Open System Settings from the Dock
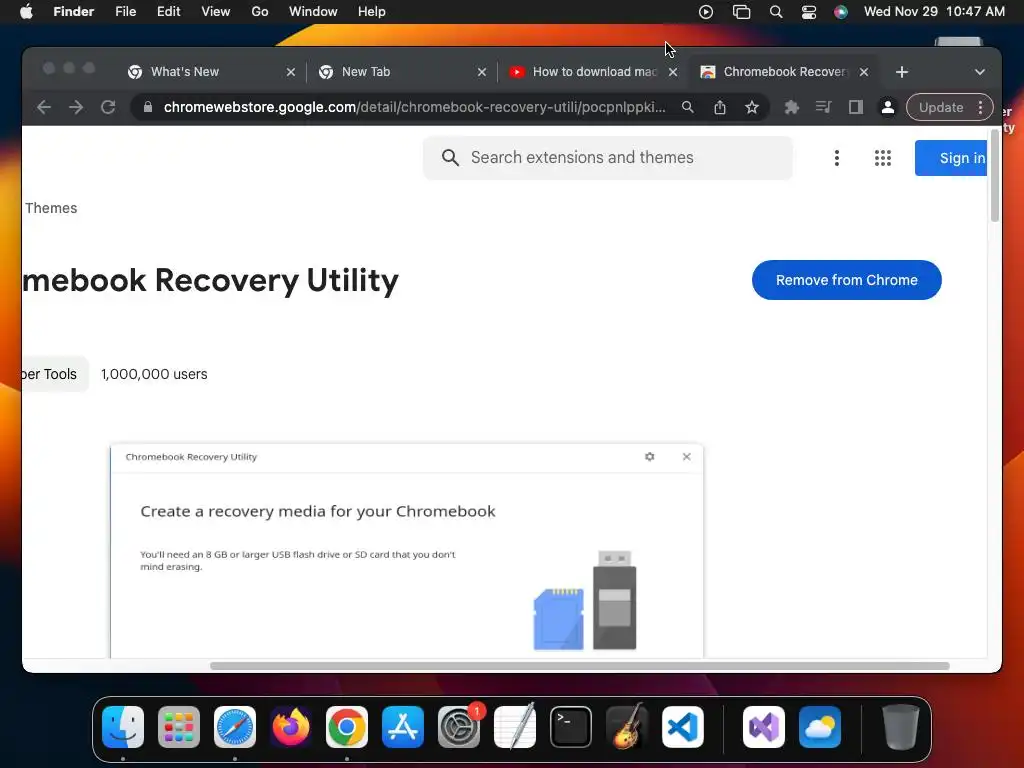Image resolution: width=1024 pixels, height=768 pixels. pos(459,727)
